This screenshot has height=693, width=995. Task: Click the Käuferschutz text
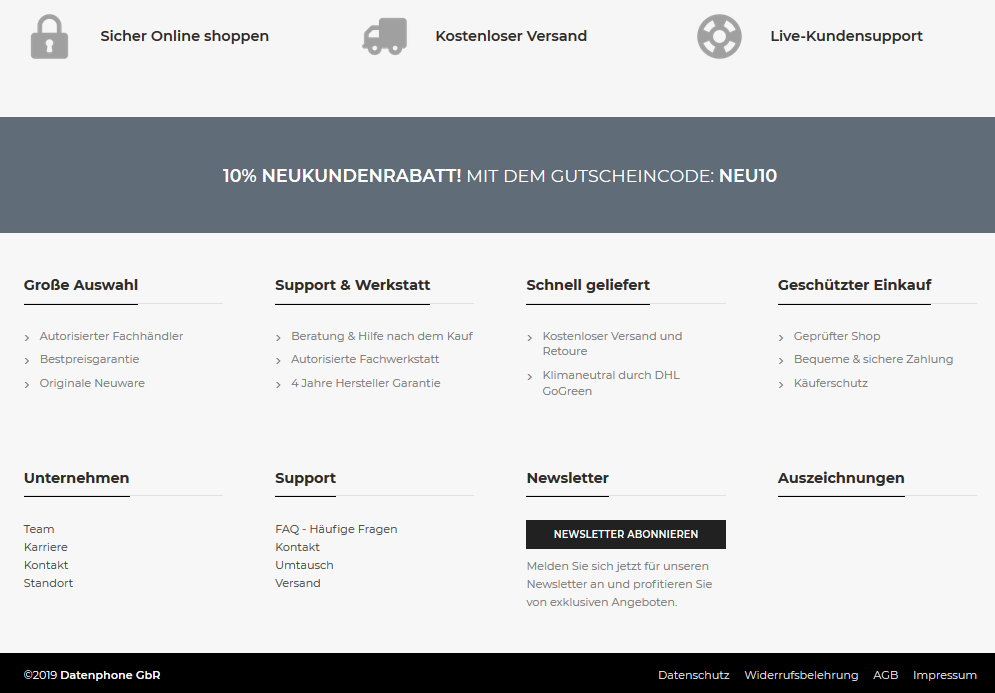[x=831, y=383]
